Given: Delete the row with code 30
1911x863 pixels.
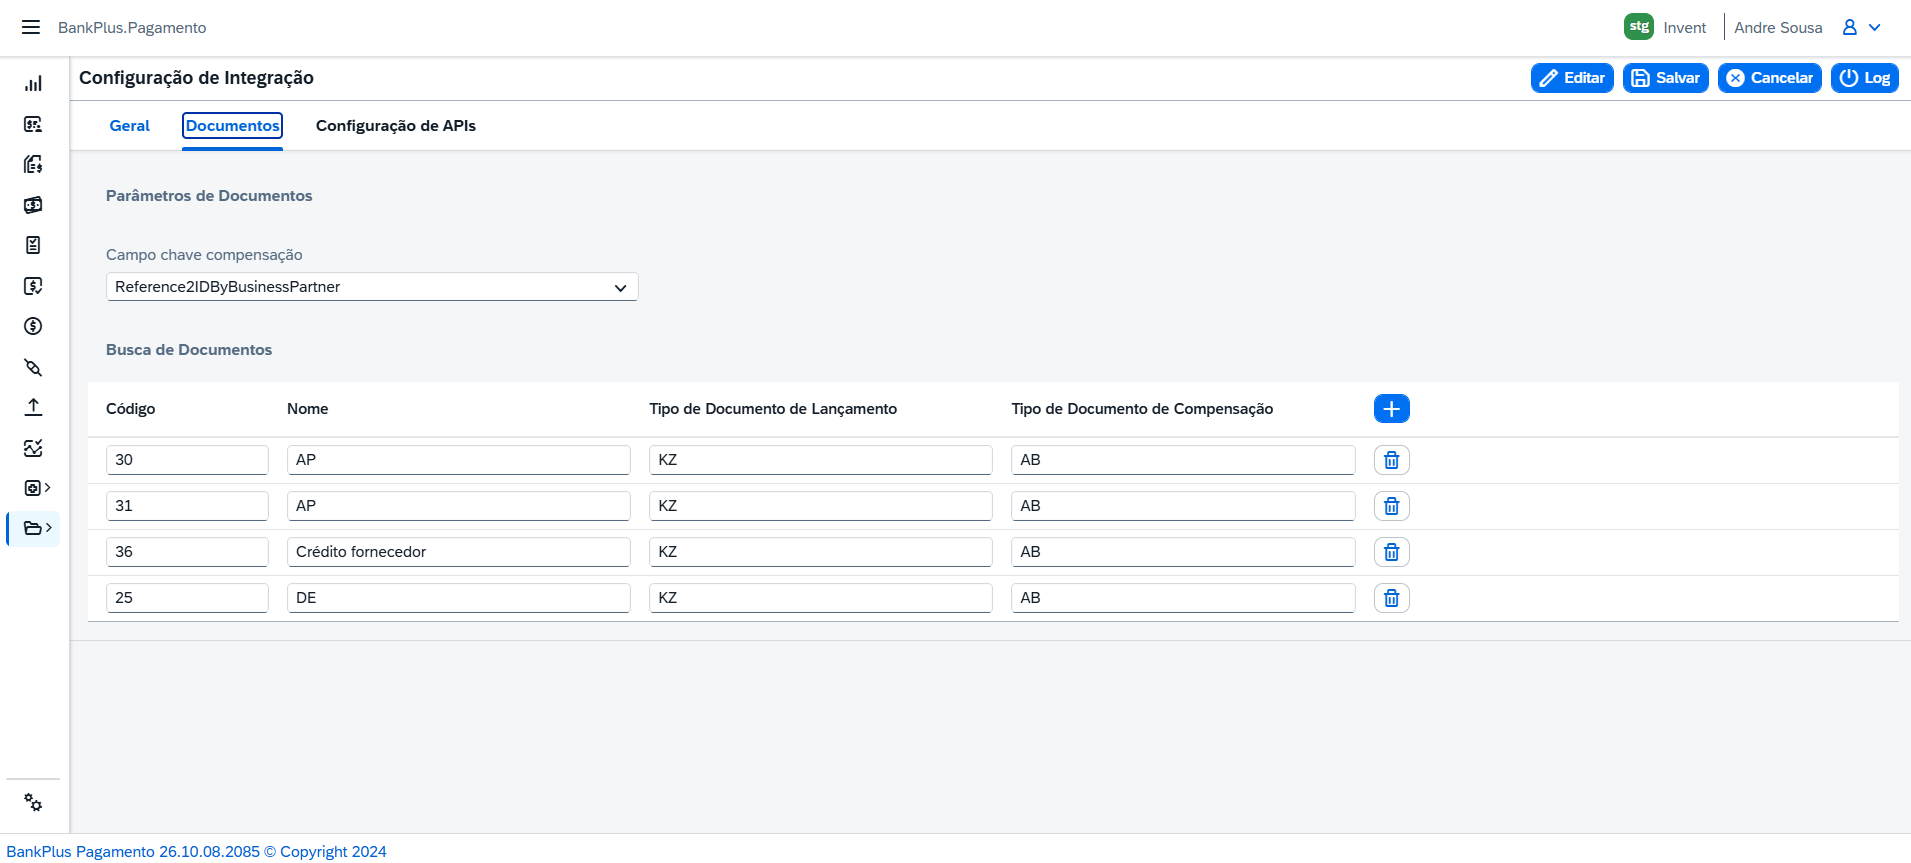Looking at the screenshot, I should click(1392, 460).
